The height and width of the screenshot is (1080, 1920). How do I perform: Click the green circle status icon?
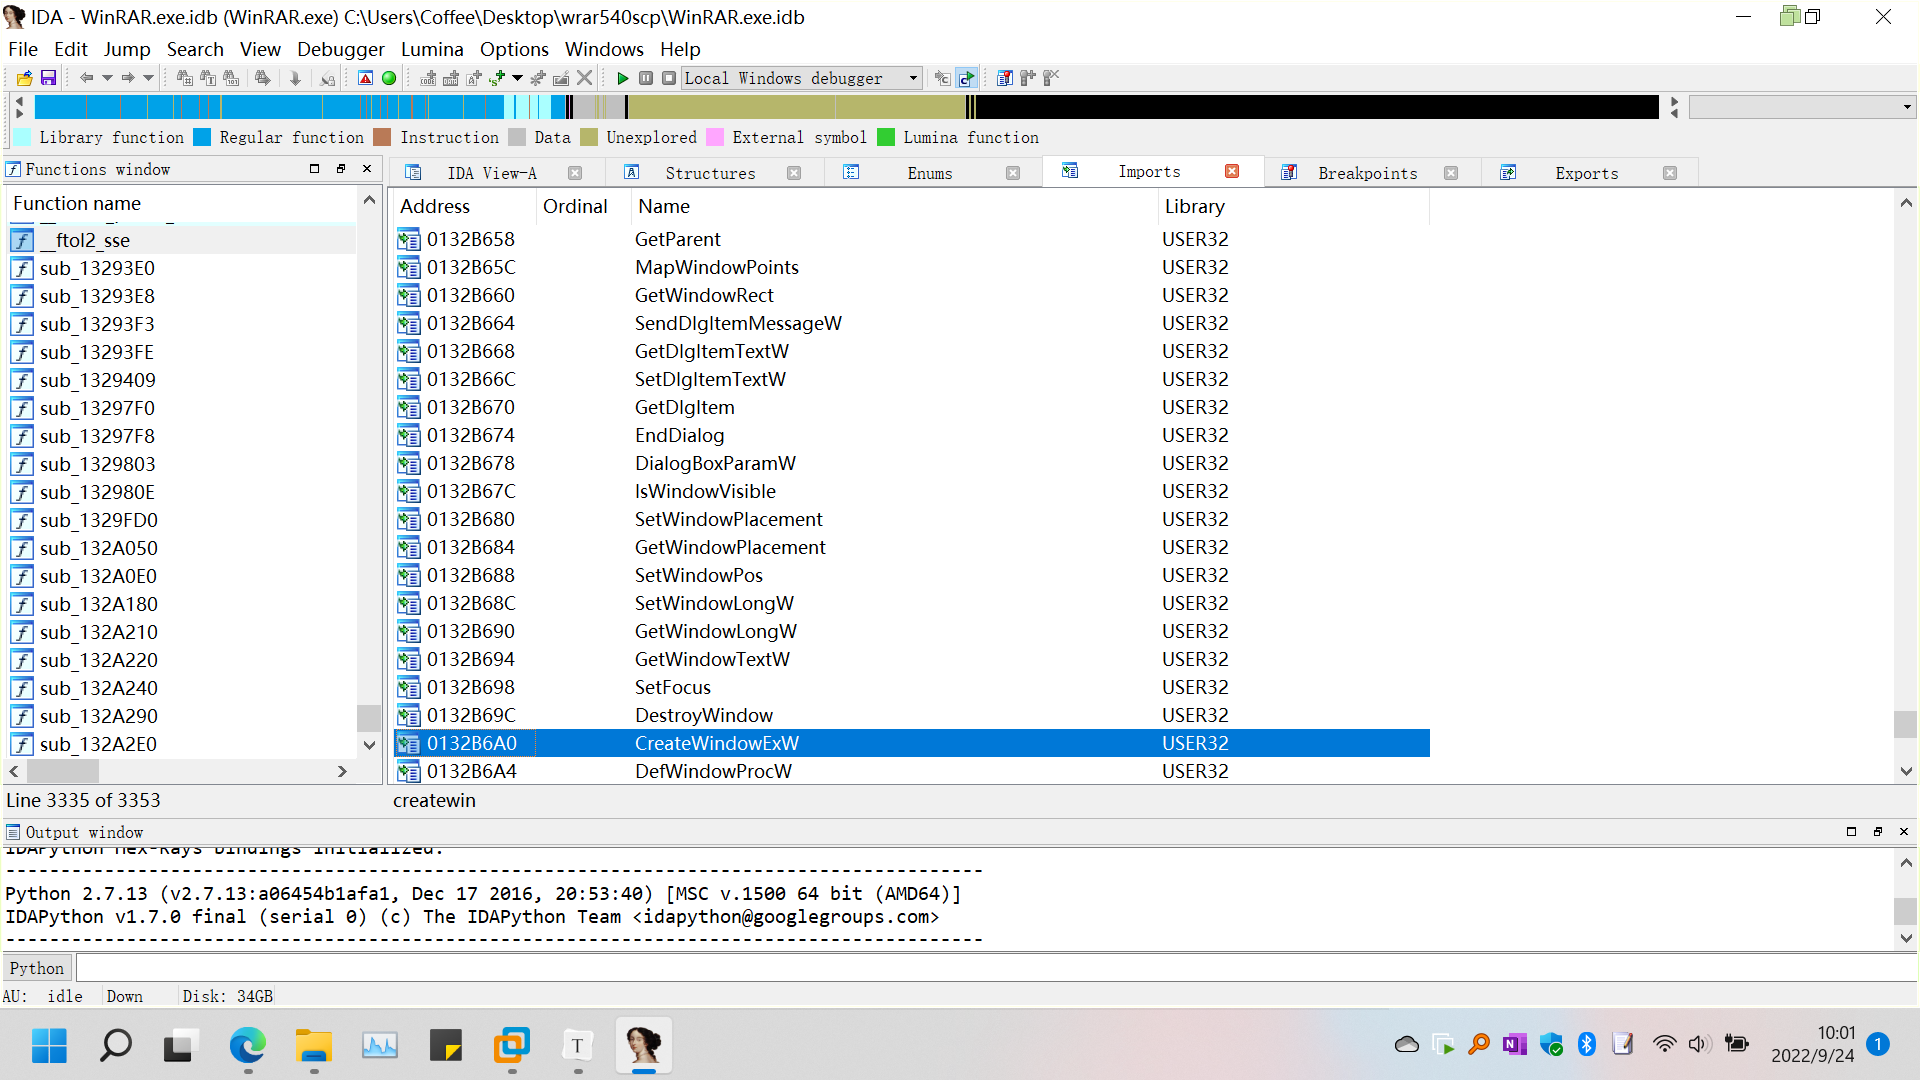(x=389, y=78)
